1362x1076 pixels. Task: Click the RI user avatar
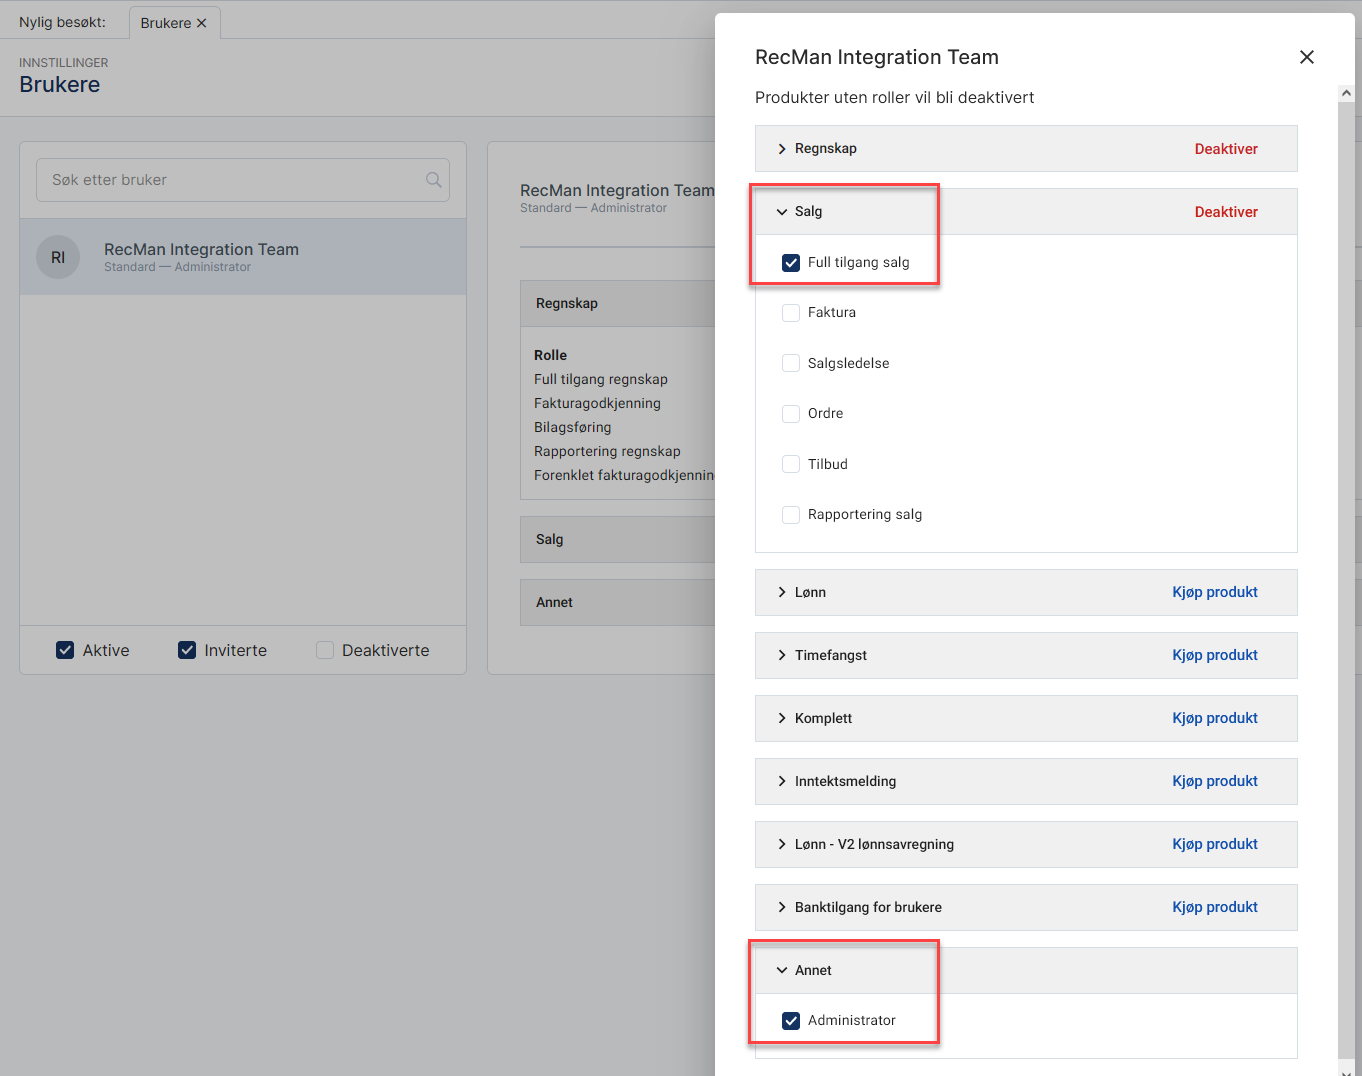tap(58, 257)
